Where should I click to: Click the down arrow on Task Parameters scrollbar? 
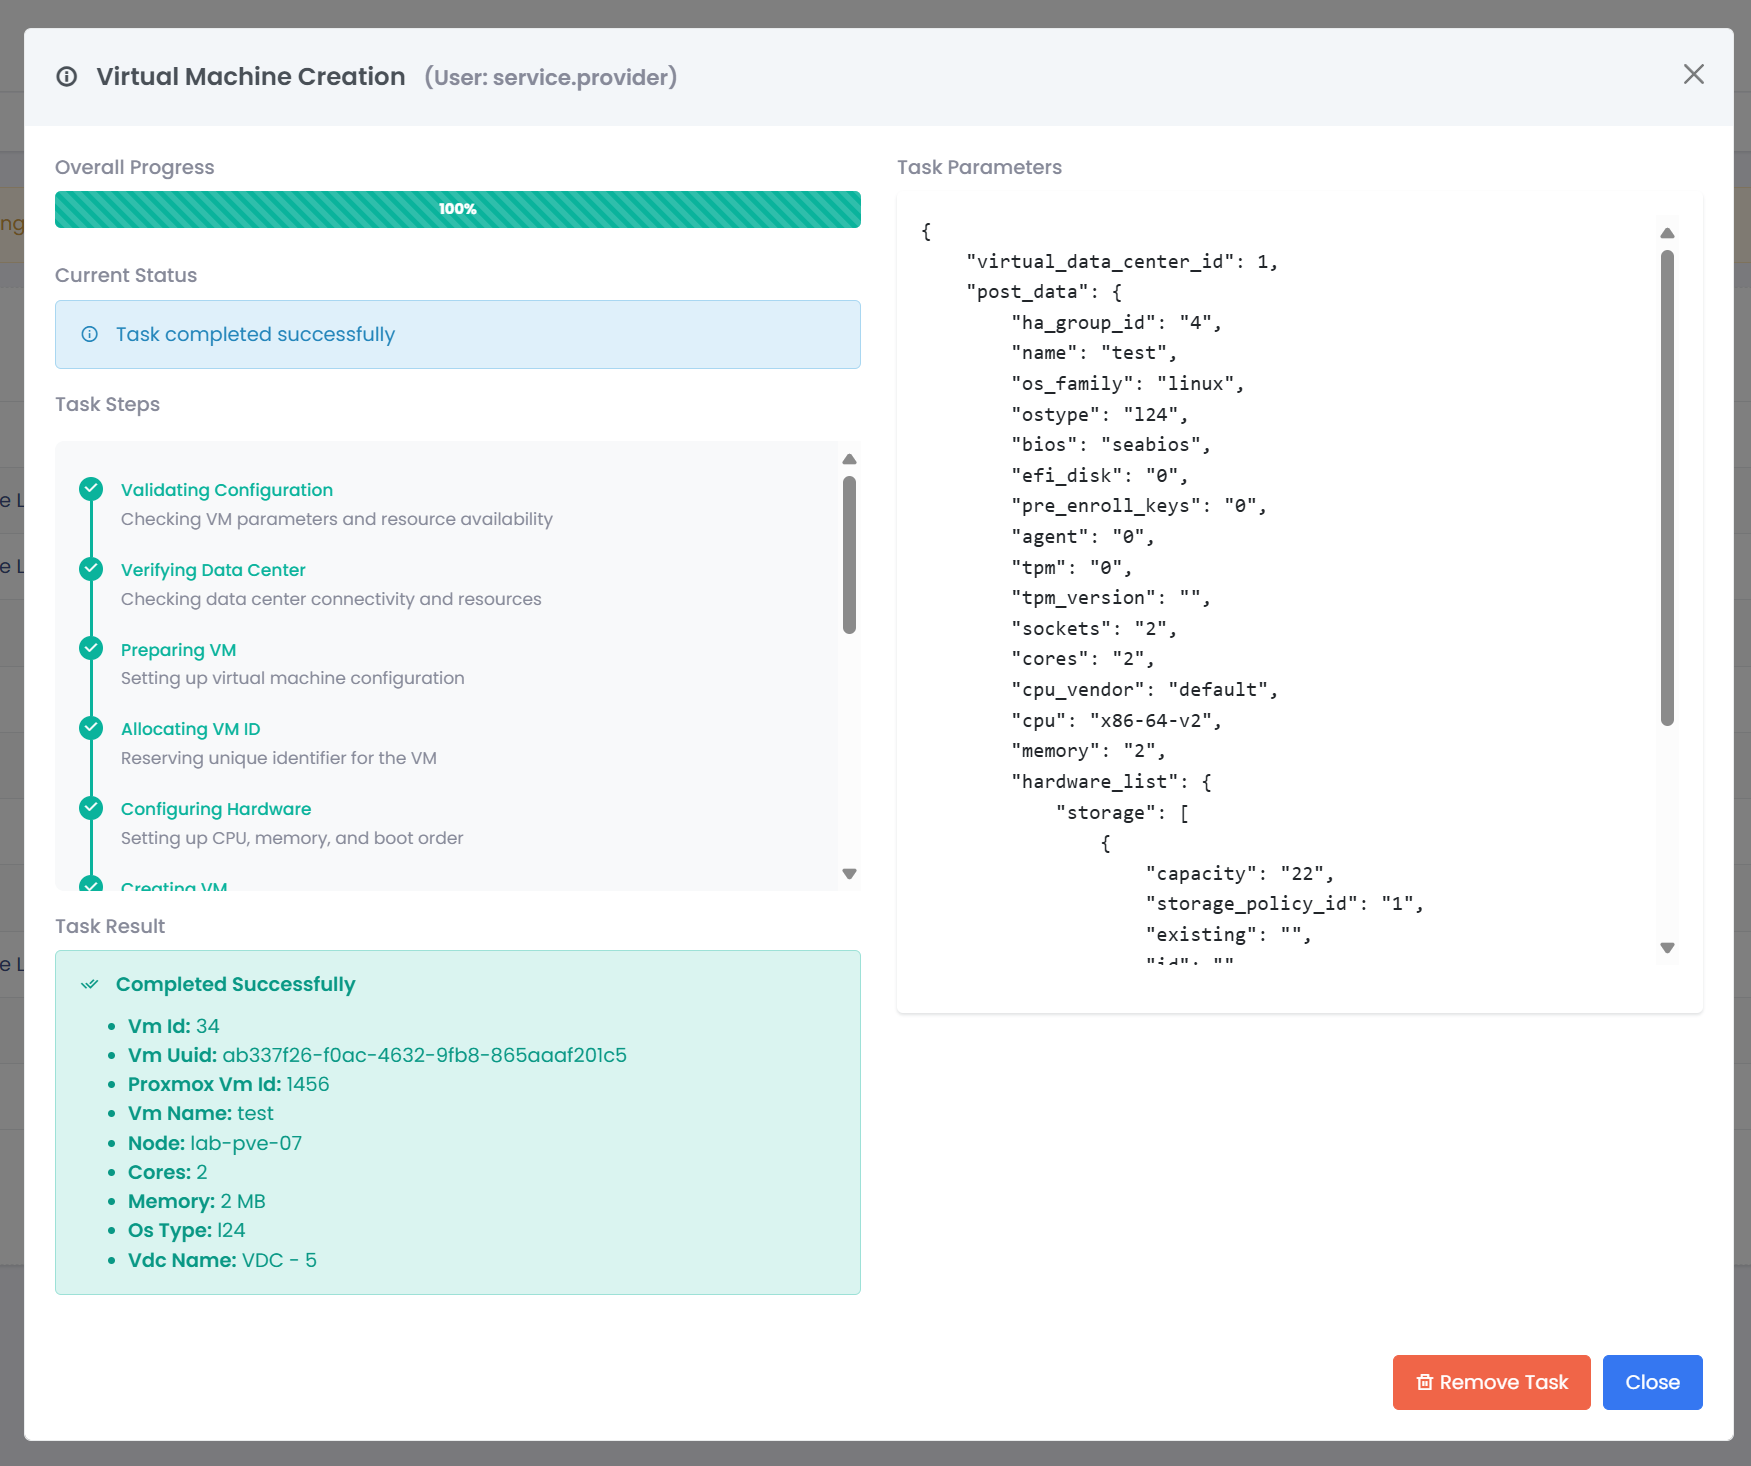point(1667,948)
